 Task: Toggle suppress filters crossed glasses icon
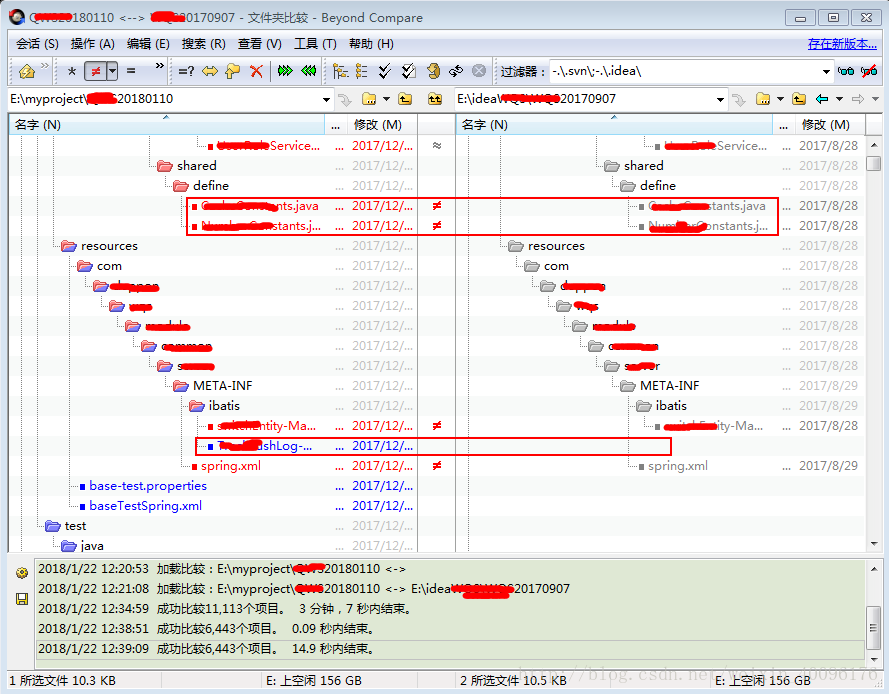[869, 71]
